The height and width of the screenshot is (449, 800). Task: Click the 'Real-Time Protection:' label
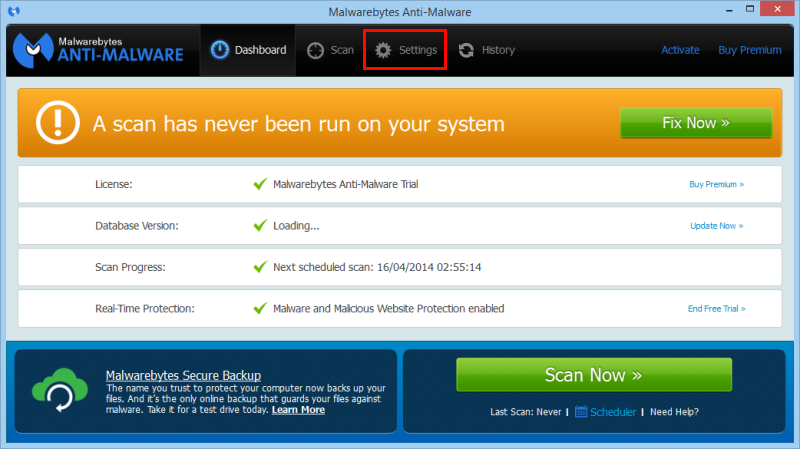[144, 309]
